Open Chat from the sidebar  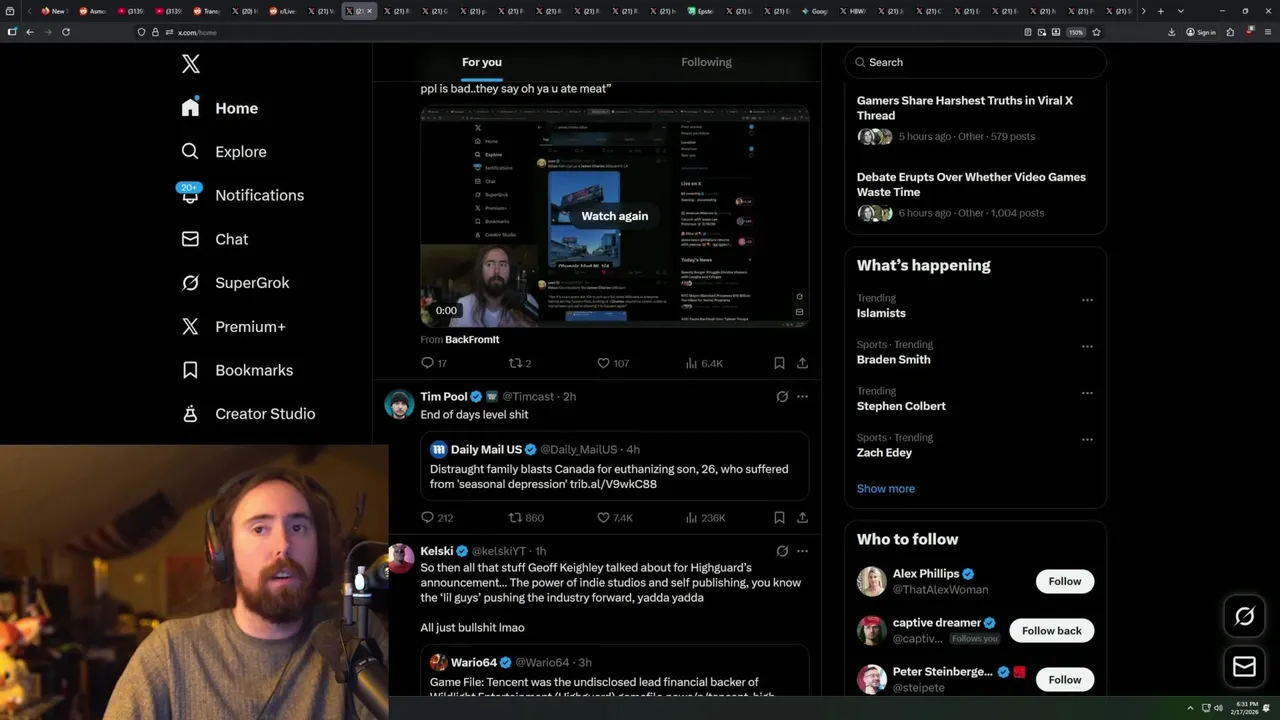click(214, 239)
